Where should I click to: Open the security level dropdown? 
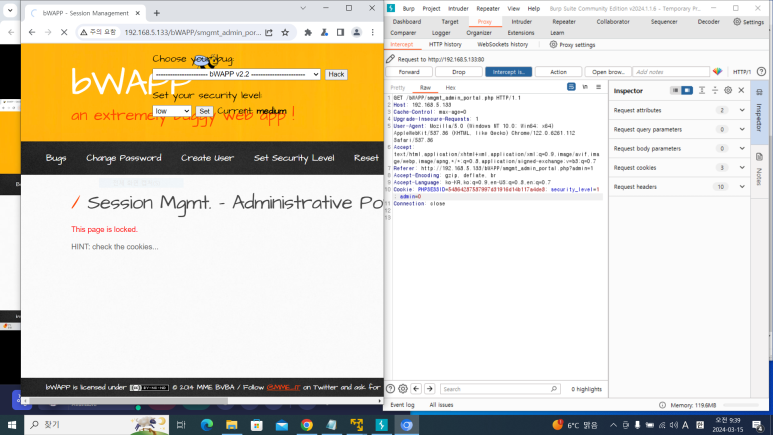(x=172, y=111)
